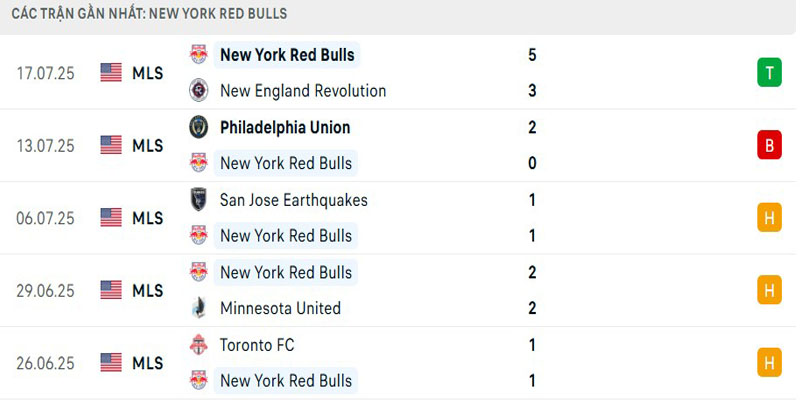This screenshot has height=400, width=800.
Task: Go to Toronto FC team page
Action: point(257,345)
